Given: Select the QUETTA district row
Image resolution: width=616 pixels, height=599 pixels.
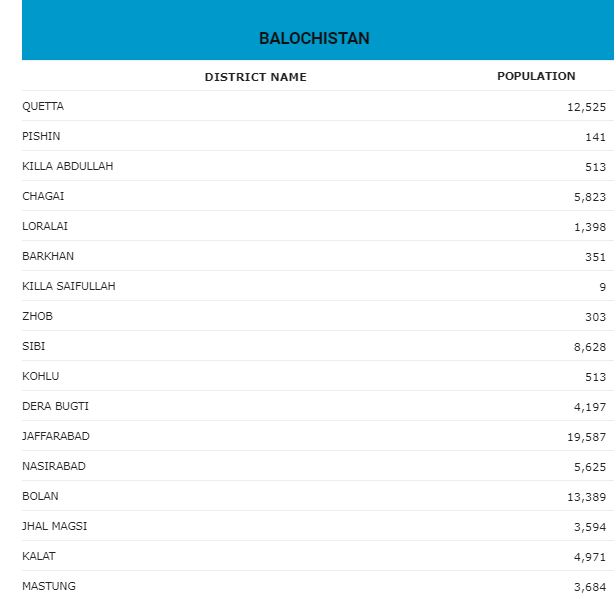Looking at the screenshot, I should [x=43, y=106].
